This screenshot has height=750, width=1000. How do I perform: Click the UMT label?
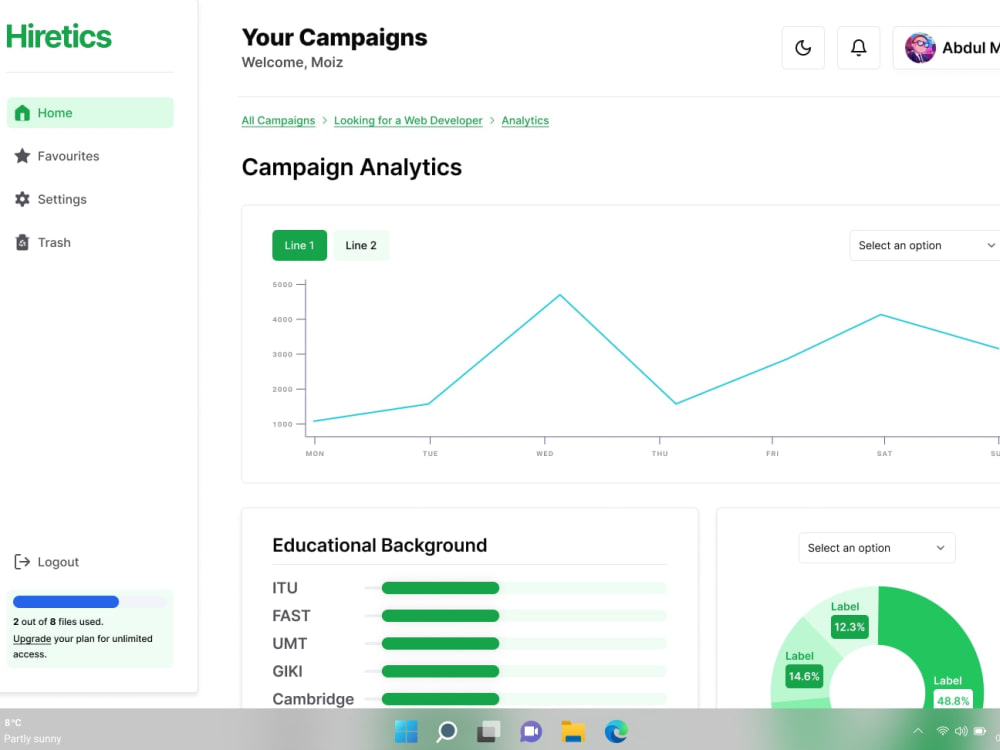290,643
